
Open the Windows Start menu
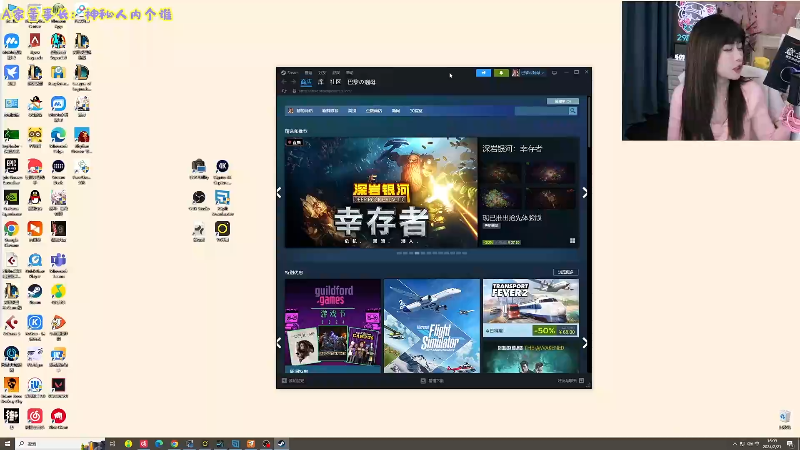click(x=7, y=444)
